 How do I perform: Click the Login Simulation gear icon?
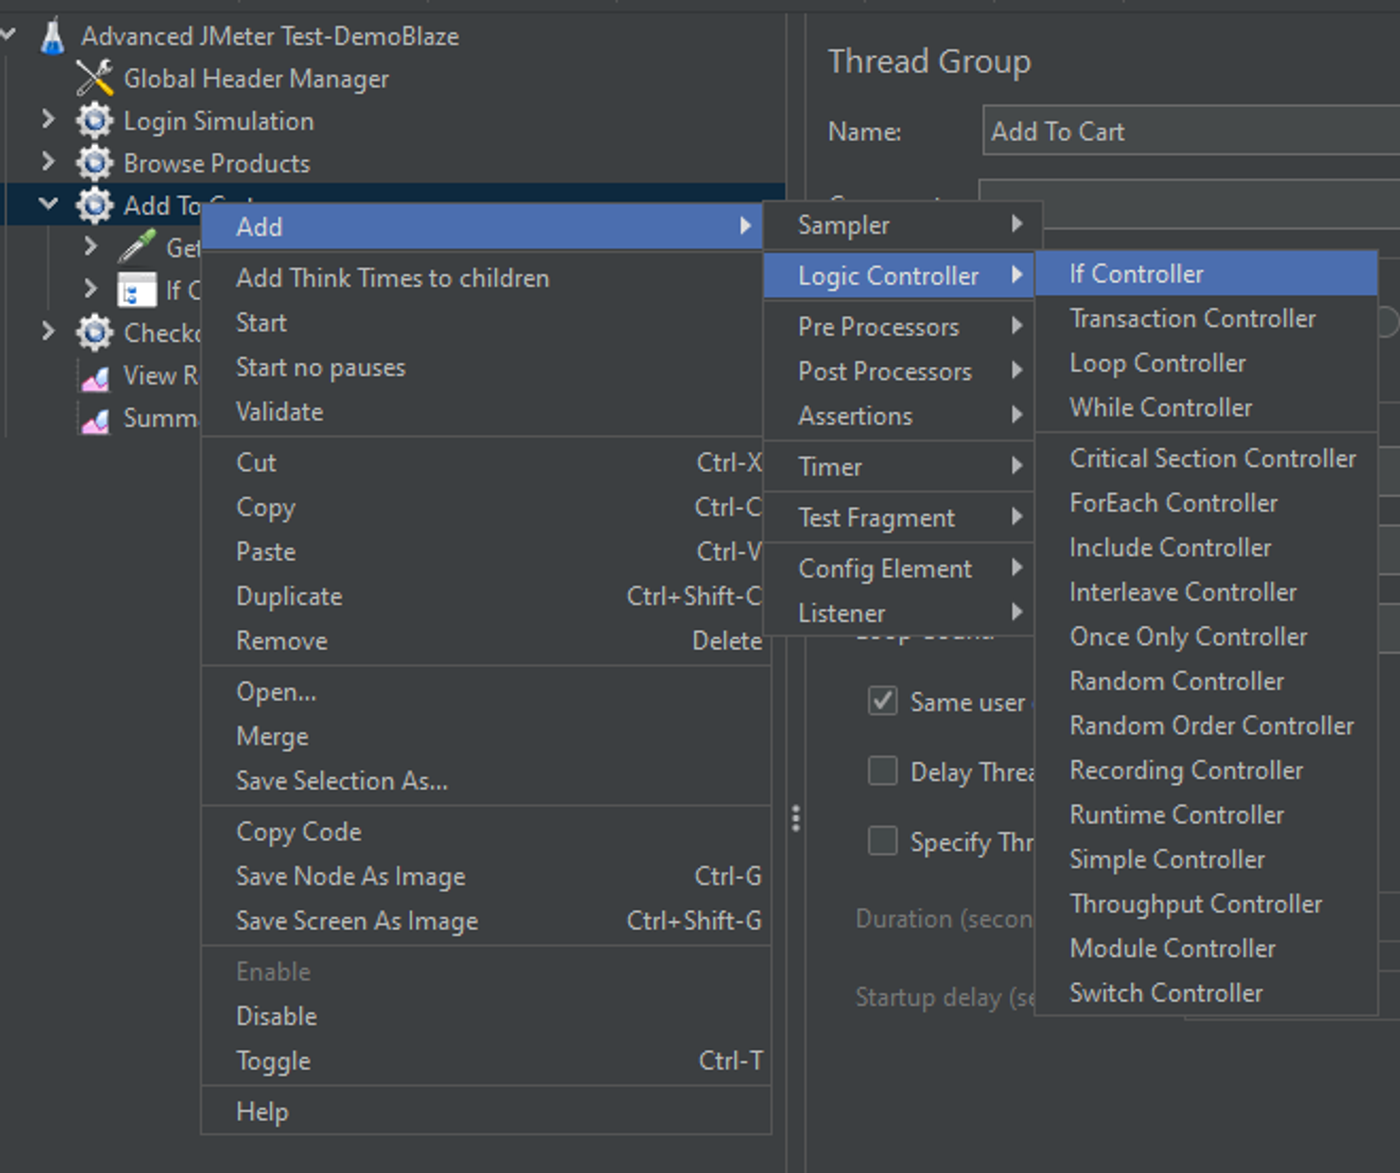[x=95, y=121]
